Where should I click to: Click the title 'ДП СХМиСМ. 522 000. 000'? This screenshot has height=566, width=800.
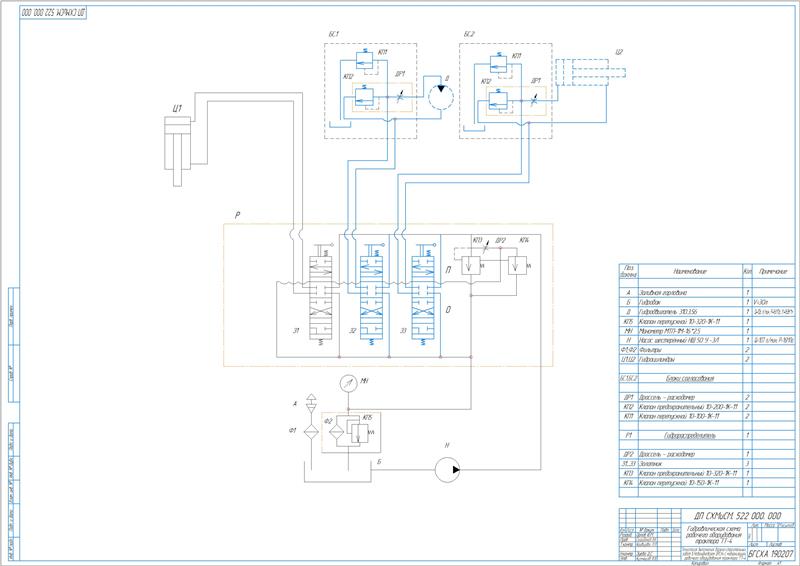pos(738,515)
